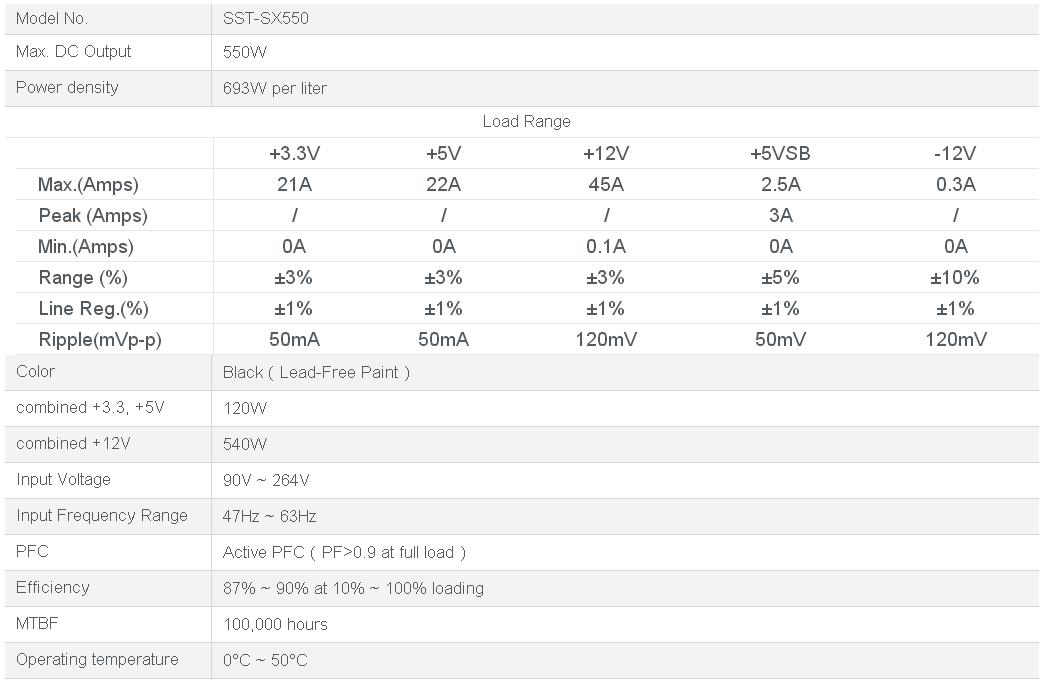Select the 45A max amps cell

pos(605,184)
